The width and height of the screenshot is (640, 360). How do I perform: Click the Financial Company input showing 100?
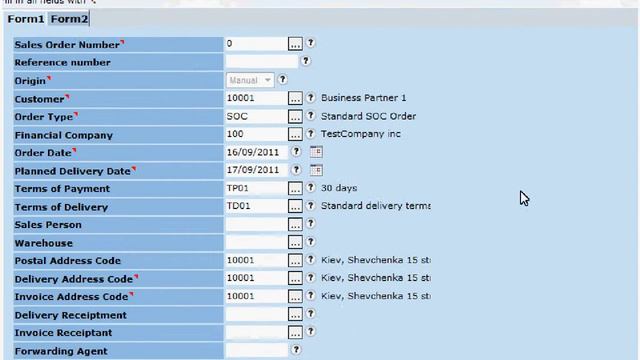coord(256,134)
